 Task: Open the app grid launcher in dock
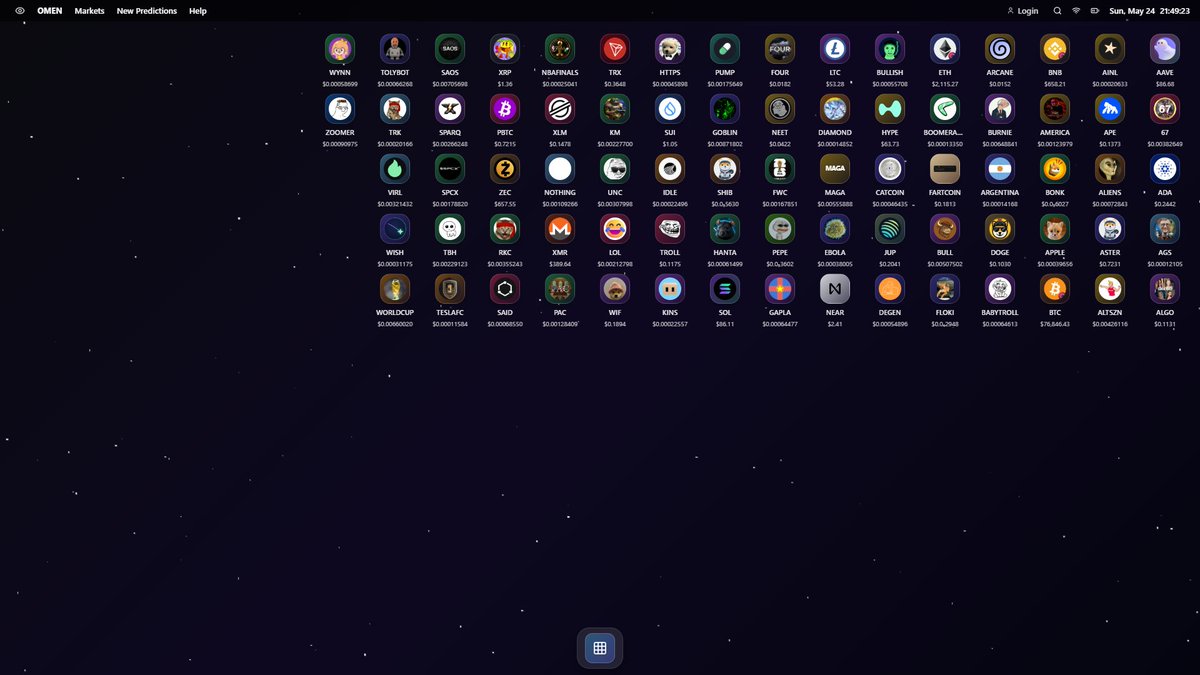[600, 648]
